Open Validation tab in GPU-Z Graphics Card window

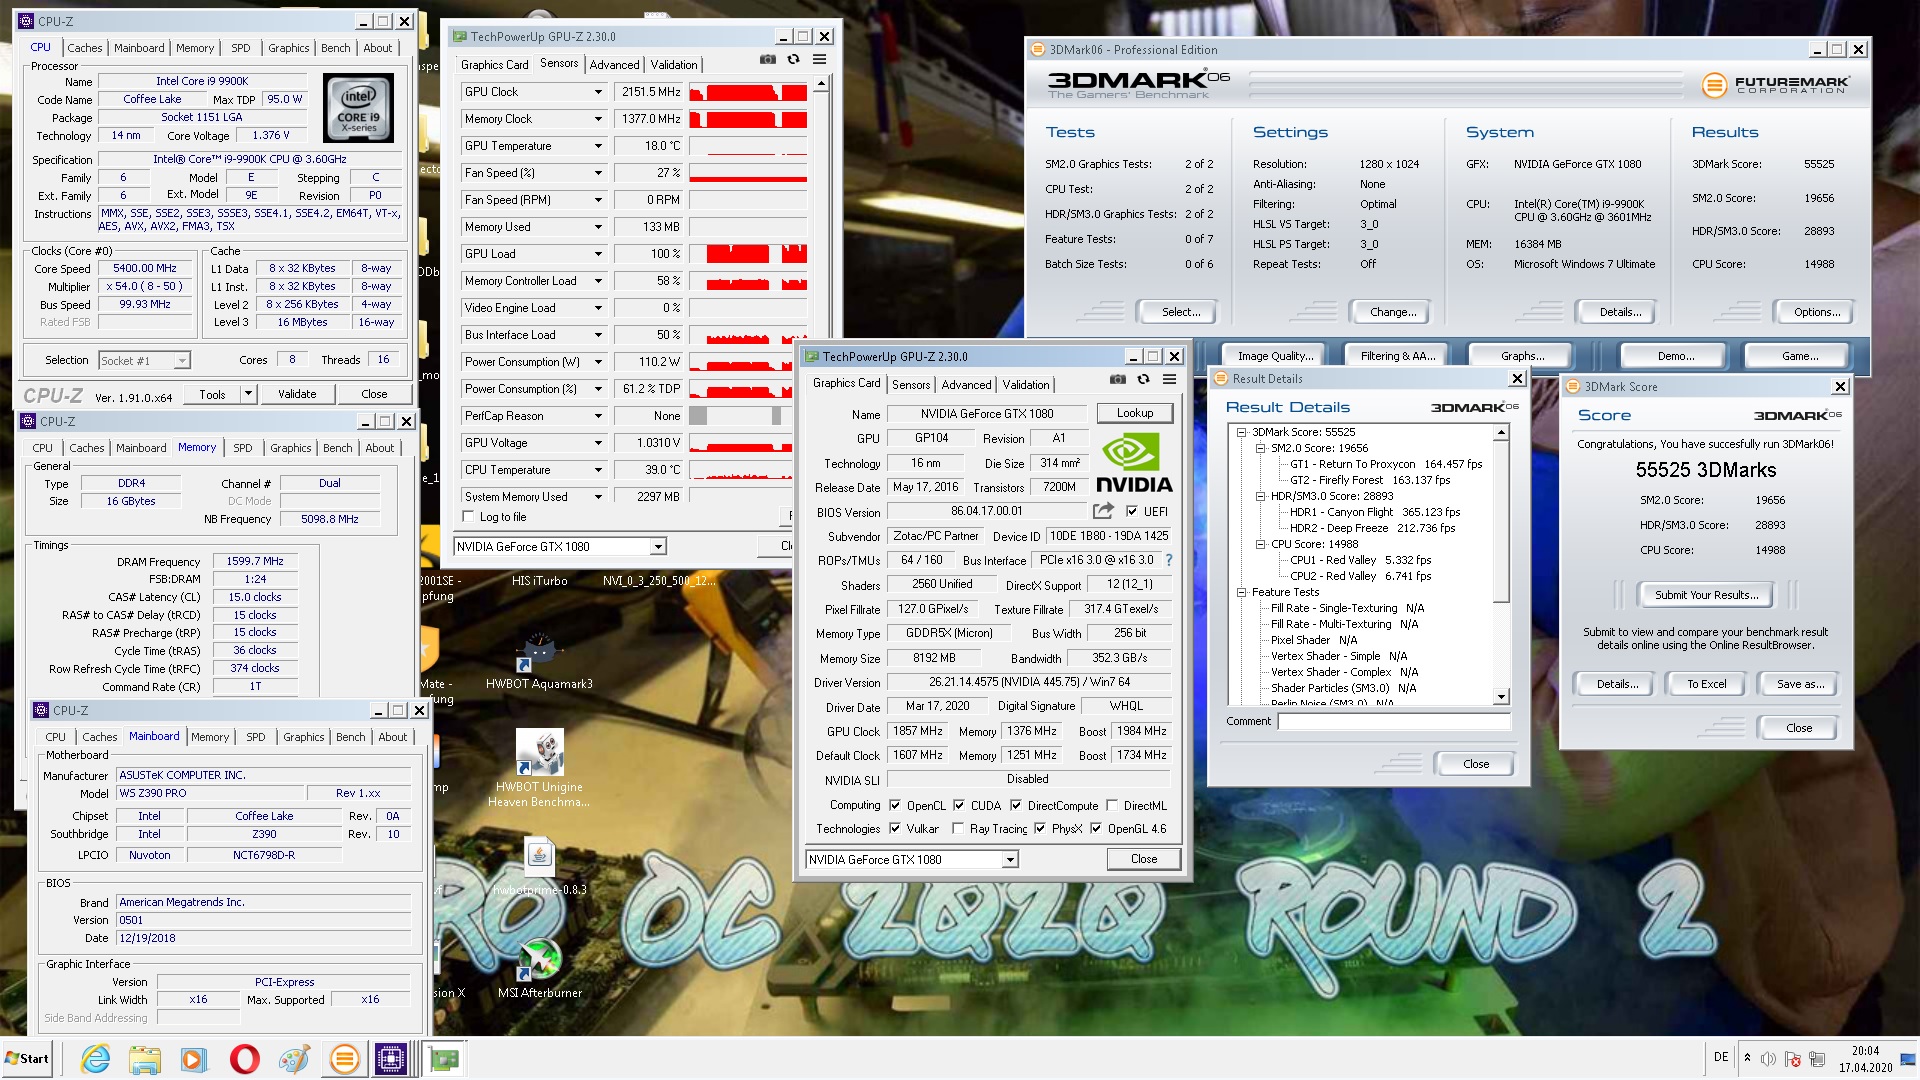(1026, 385)
